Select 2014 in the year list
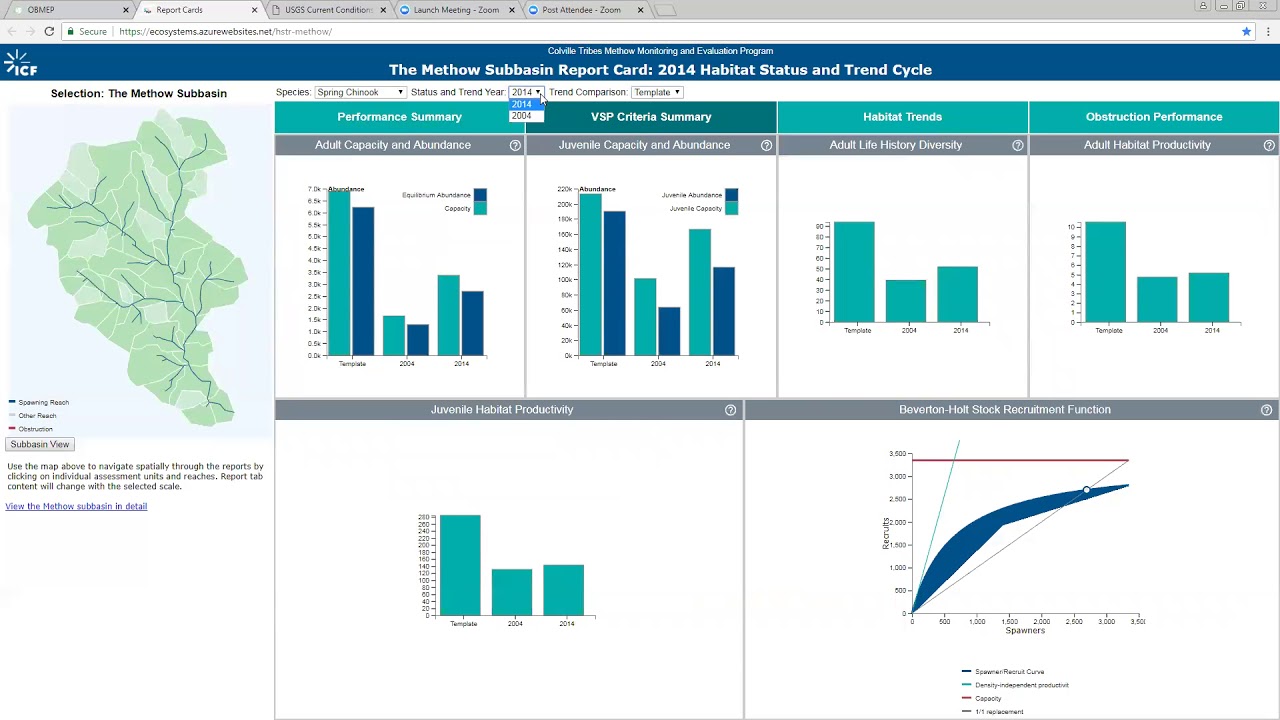1280x720 pixels. [526, 104]
